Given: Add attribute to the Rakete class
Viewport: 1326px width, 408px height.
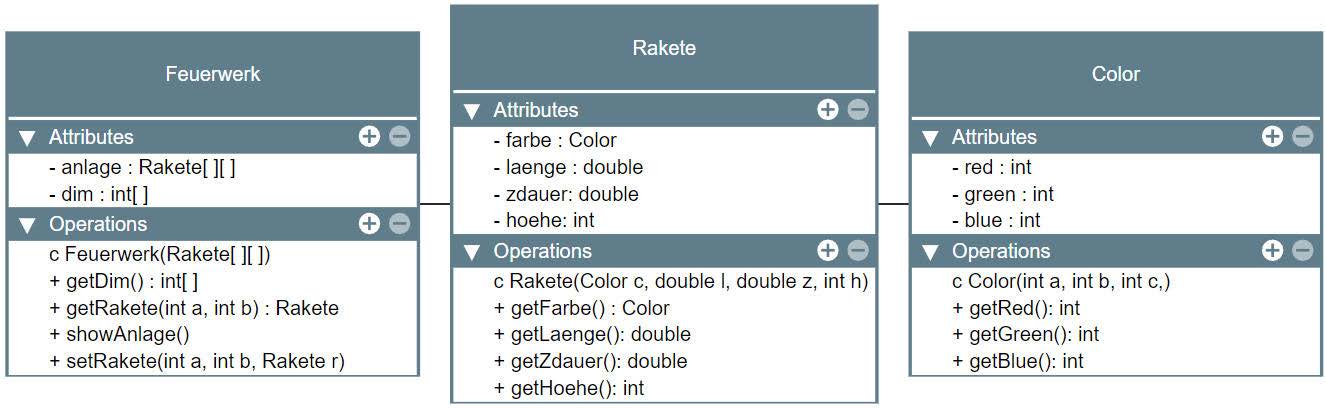Looking at the screenshot, I should [x=827, y=110].
